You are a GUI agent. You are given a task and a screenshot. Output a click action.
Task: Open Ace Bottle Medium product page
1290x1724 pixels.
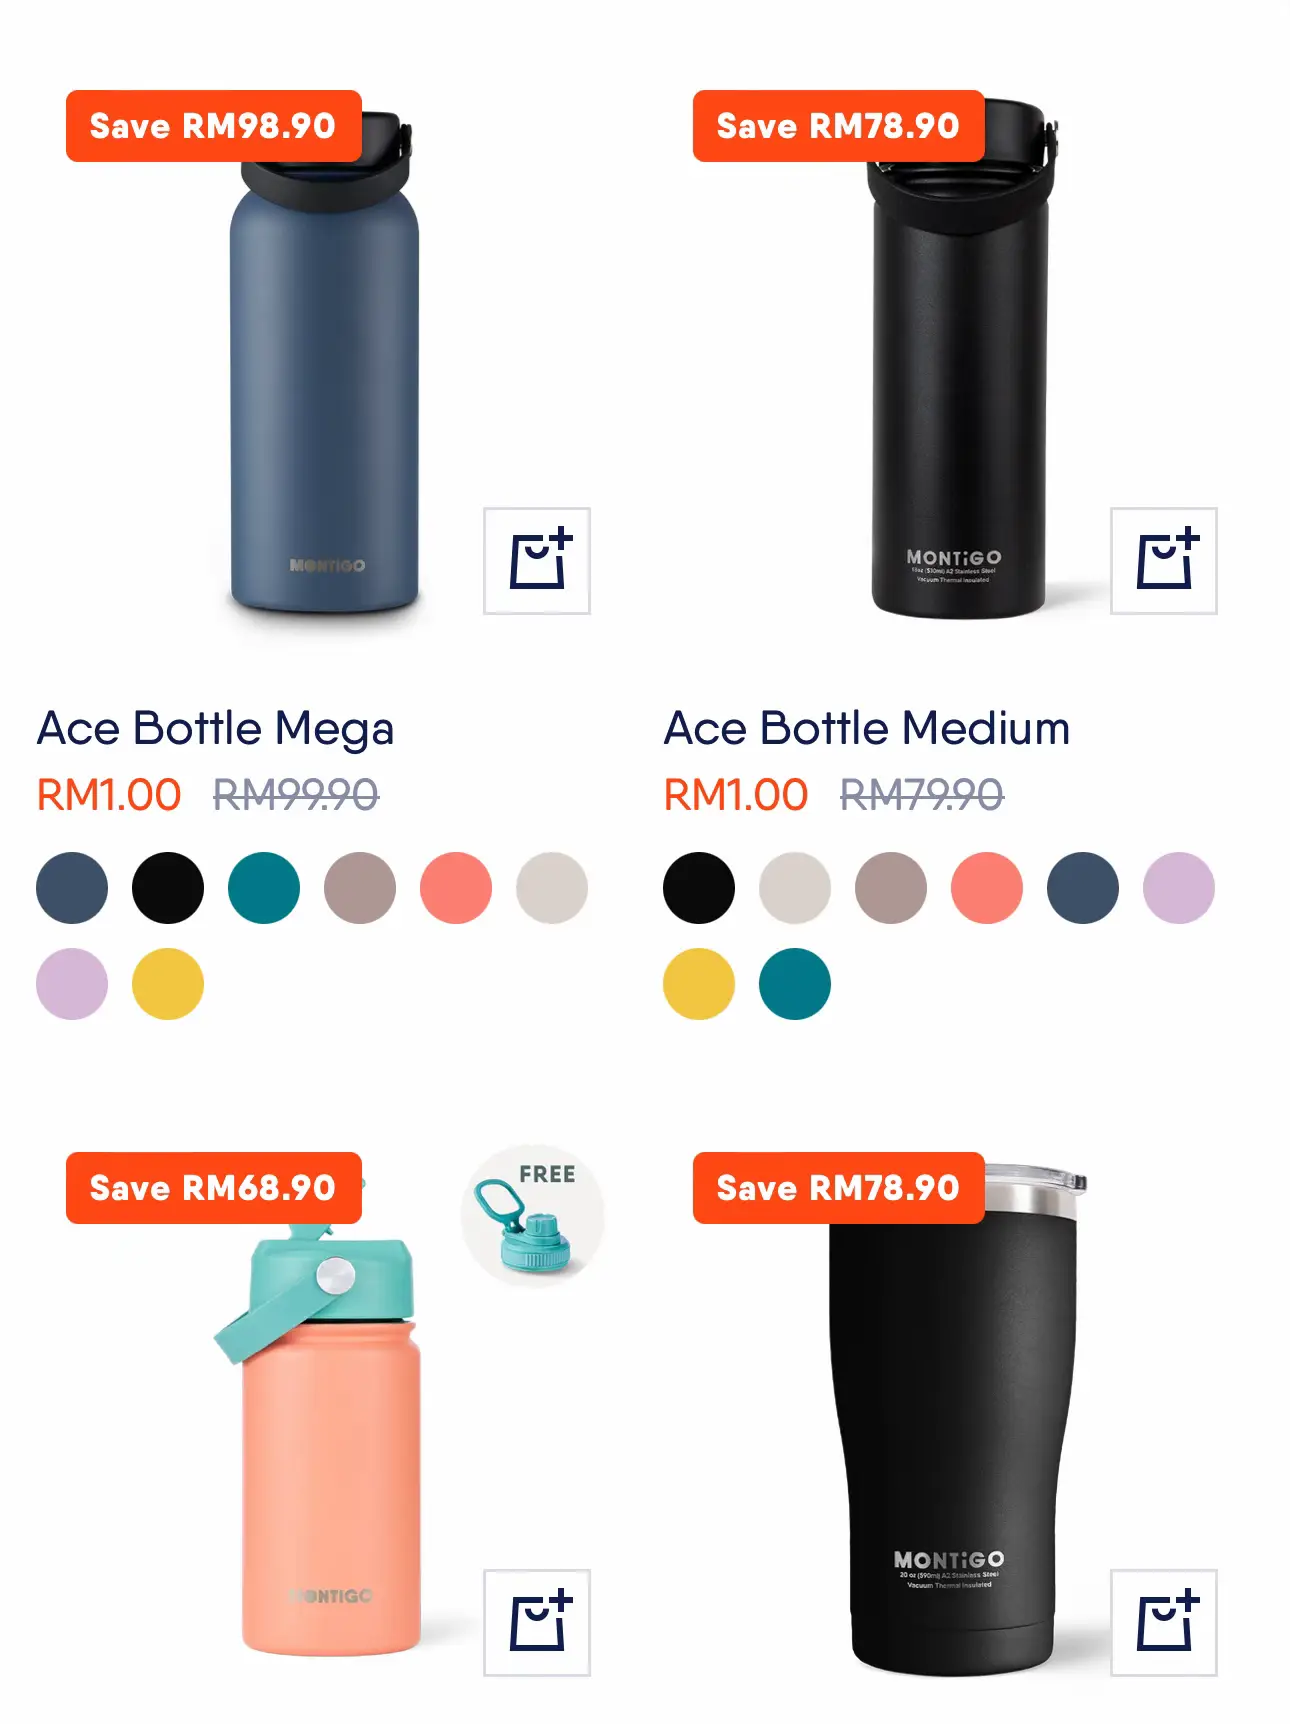(x=867, y=728)
